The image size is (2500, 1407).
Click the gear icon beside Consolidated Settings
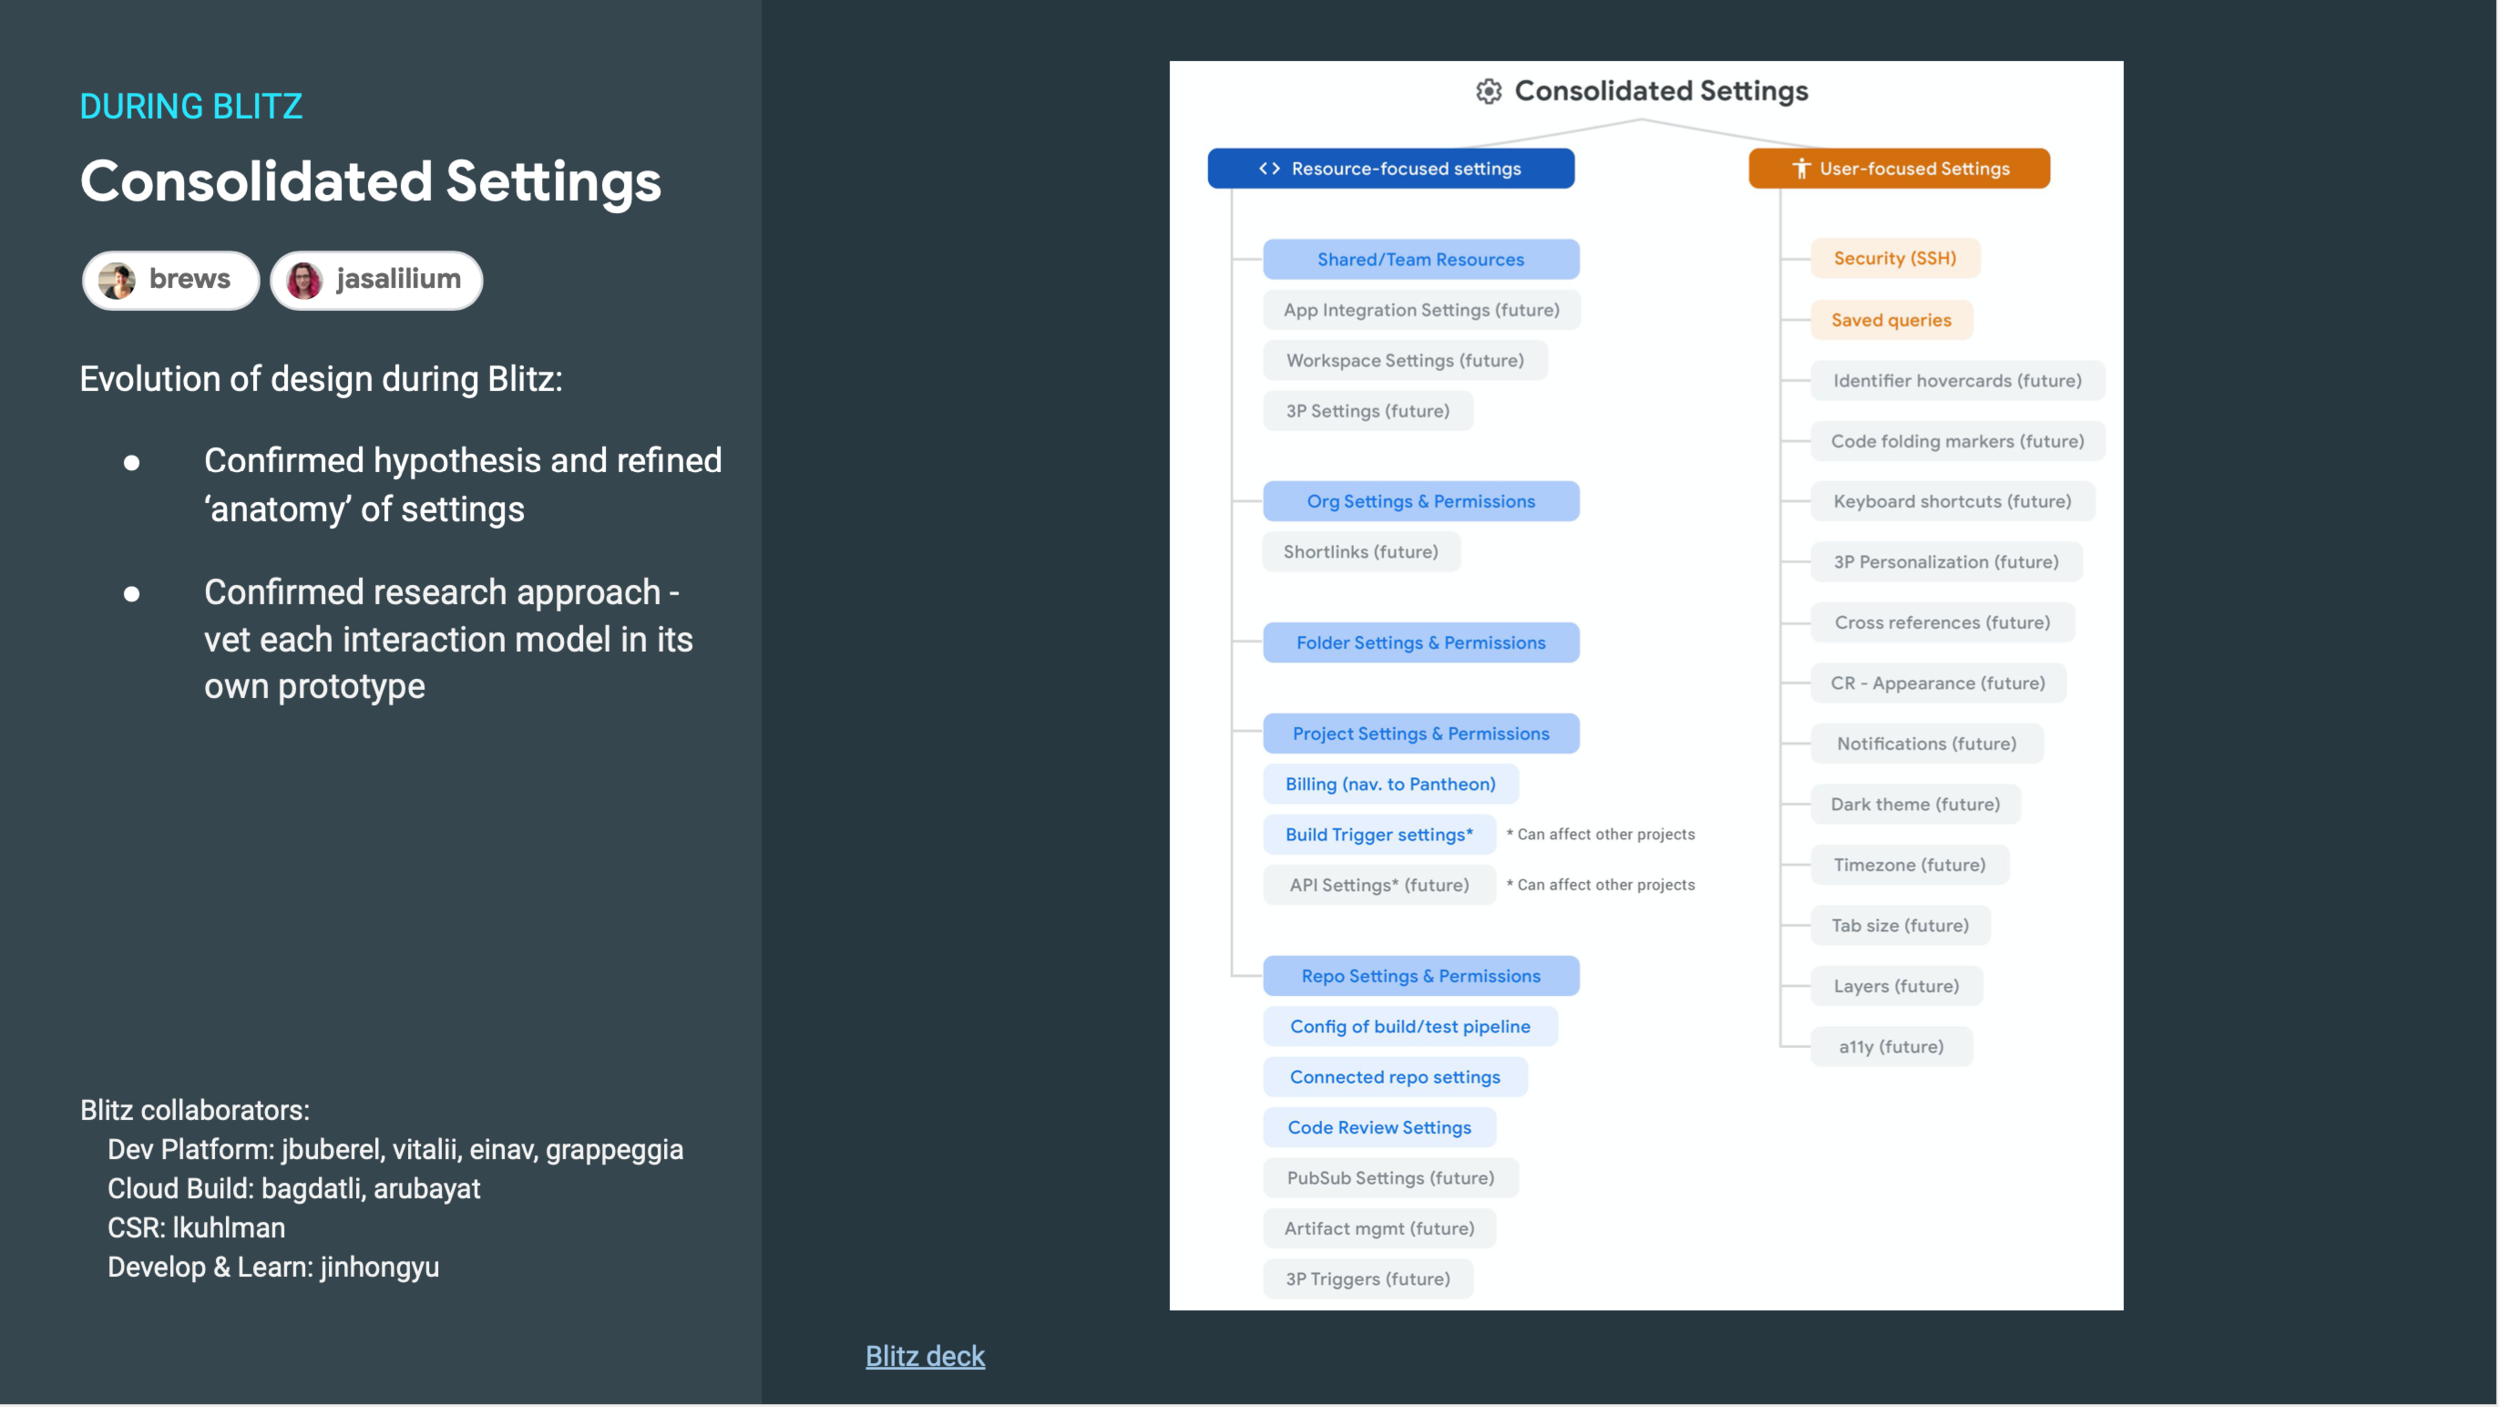click(x=1488, y=92)
